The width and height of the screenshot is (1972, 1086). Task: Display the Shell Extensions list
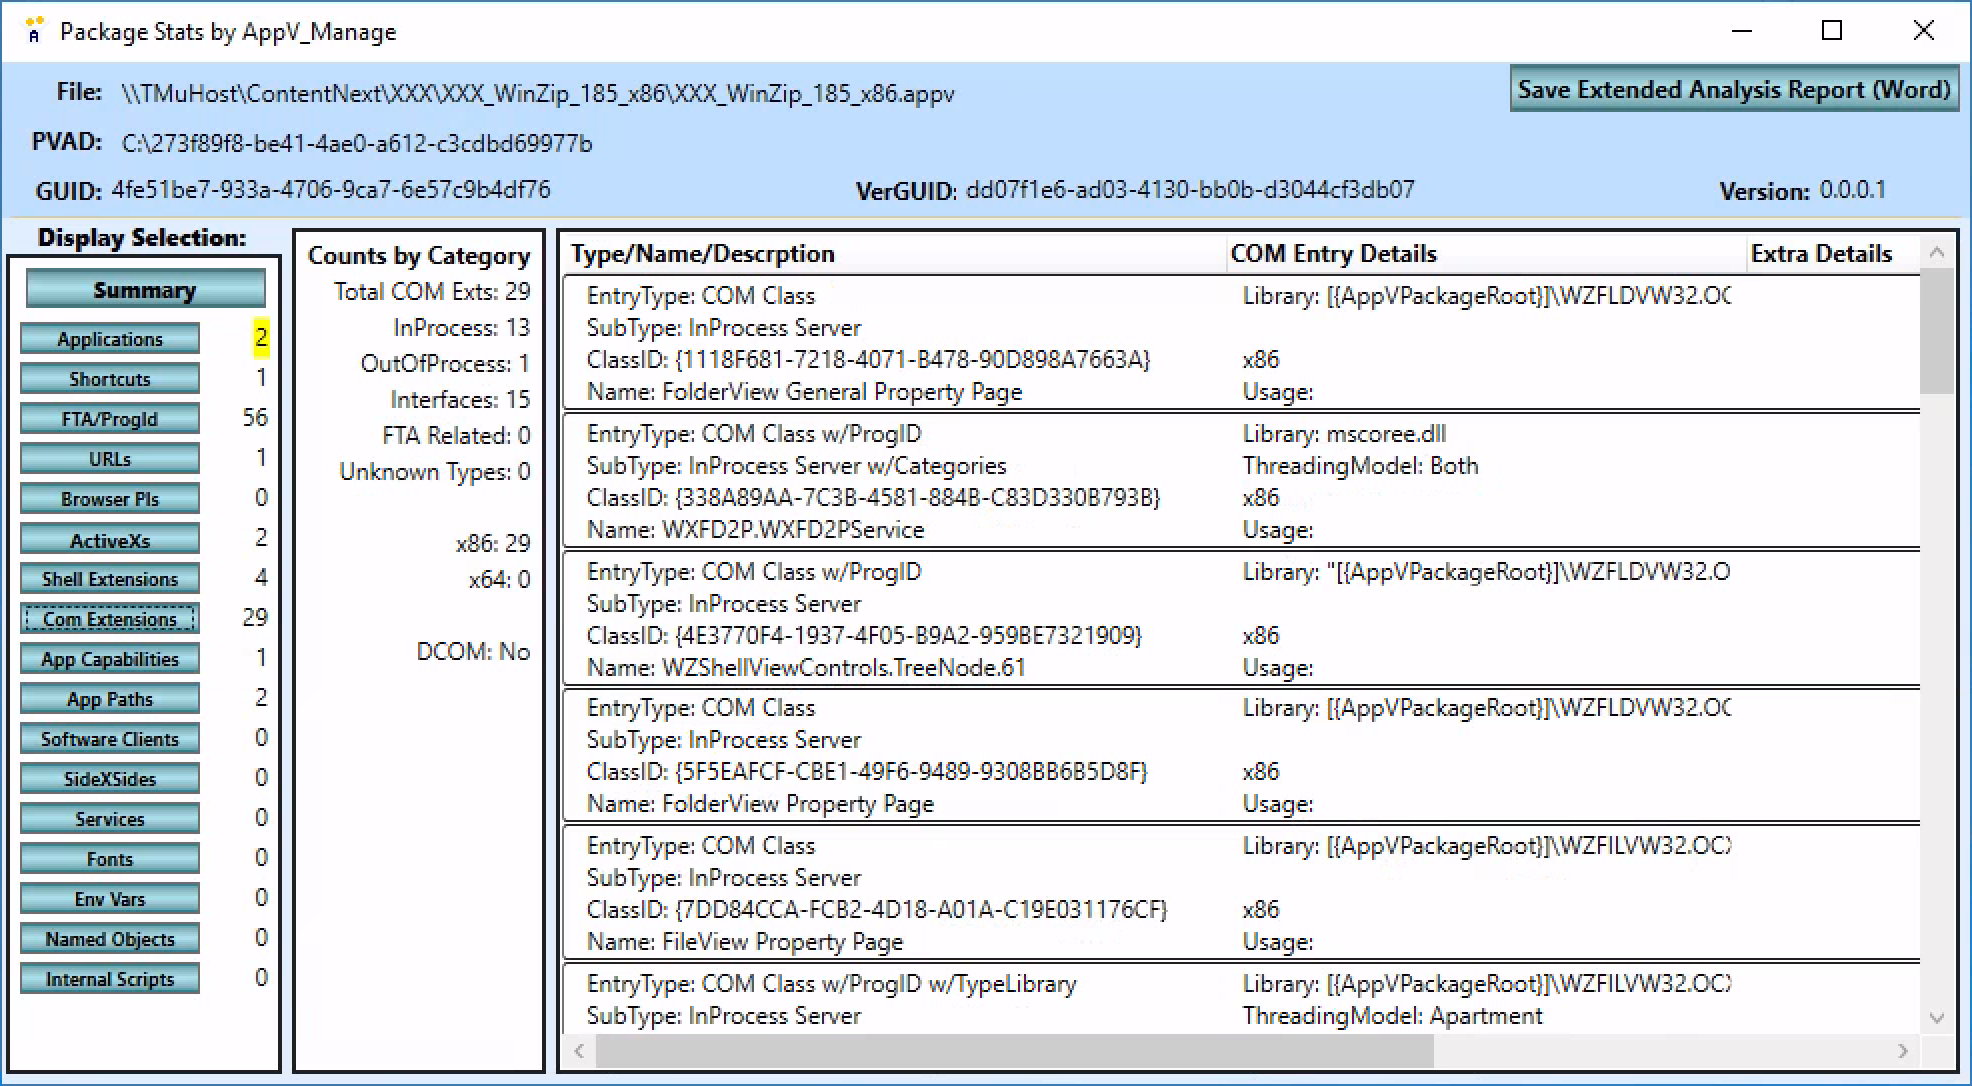coord(110,579)
